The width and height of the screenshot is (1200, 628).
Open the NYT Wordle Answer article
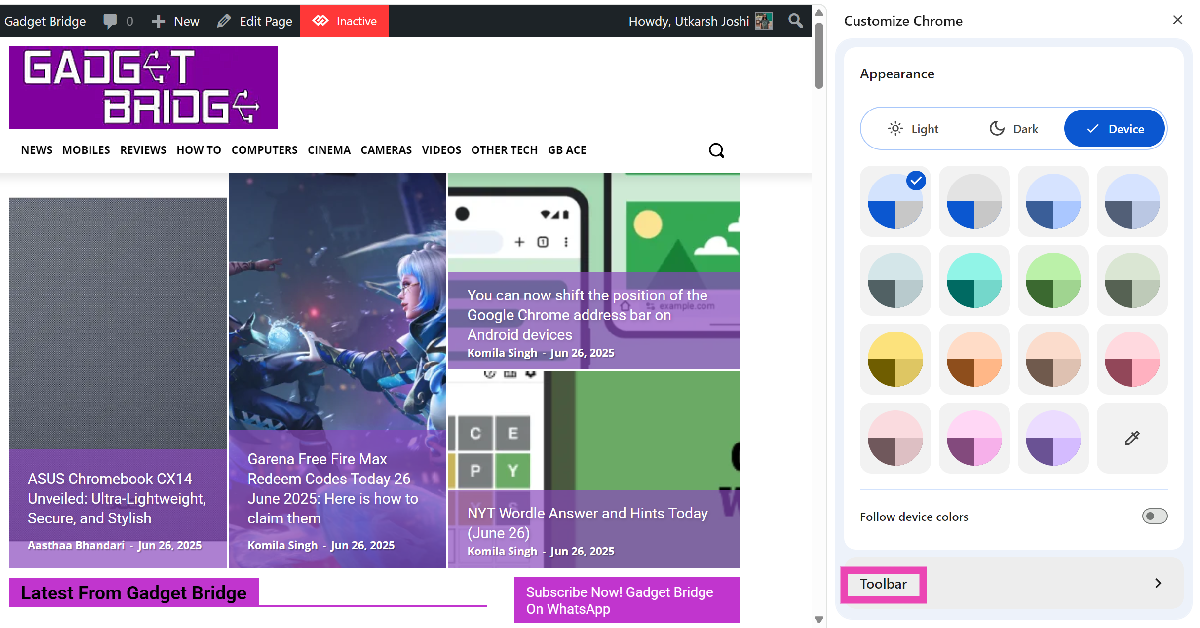[x=587, y=523]
